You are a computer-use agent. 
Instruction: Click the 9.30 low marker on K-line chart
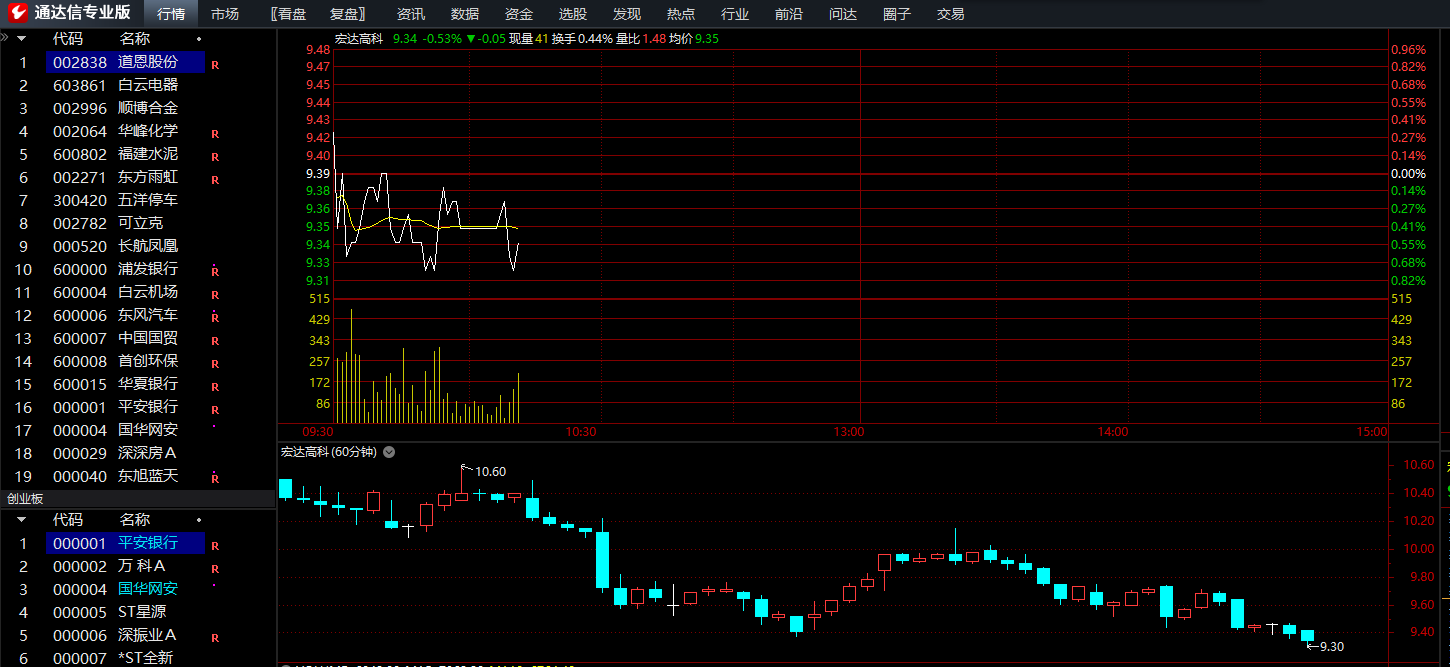pos(1332,647)
